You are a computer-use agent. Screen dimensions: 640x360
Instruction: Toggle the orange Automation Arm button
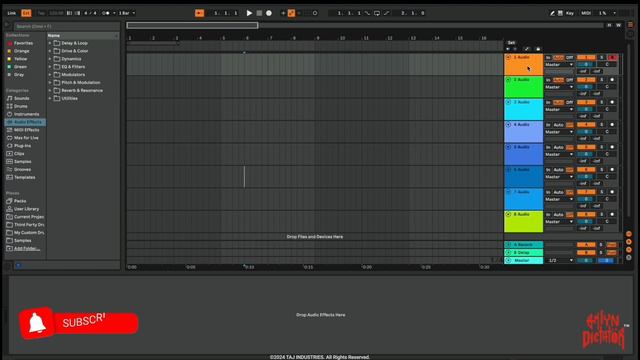(291, 13)
